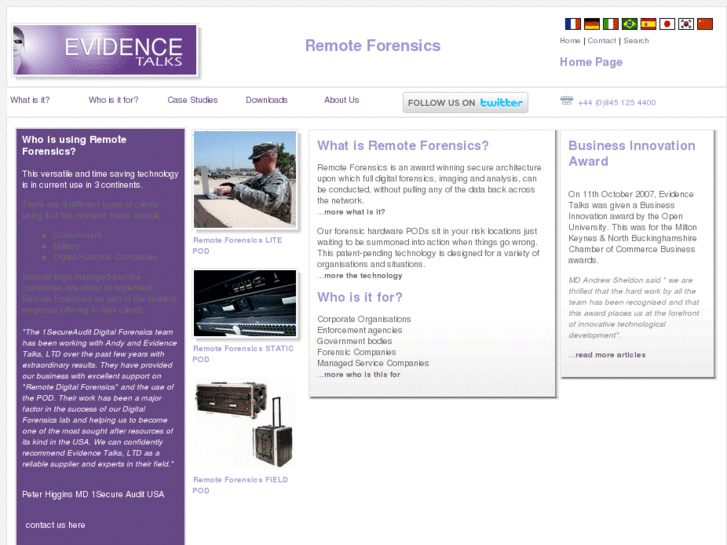Click the faded 'Digital Forensic Companies' bullet
This screenshot has width=727, height=545.
tap(105, 257)
